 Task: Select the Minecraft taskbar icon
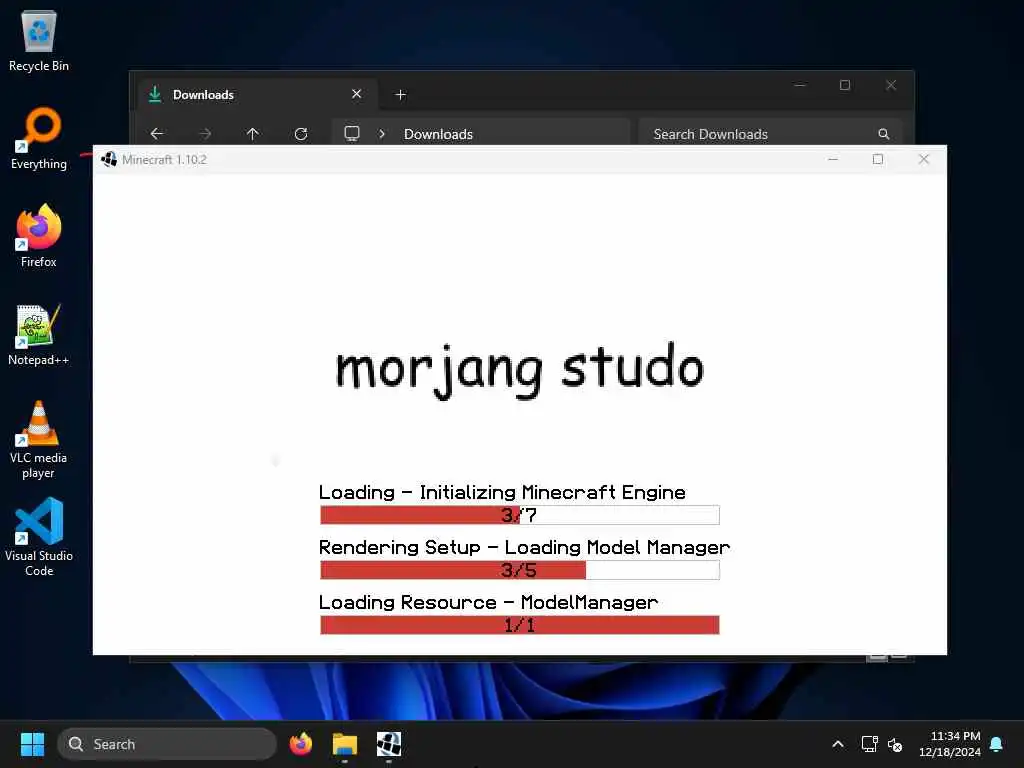[389, 744]
